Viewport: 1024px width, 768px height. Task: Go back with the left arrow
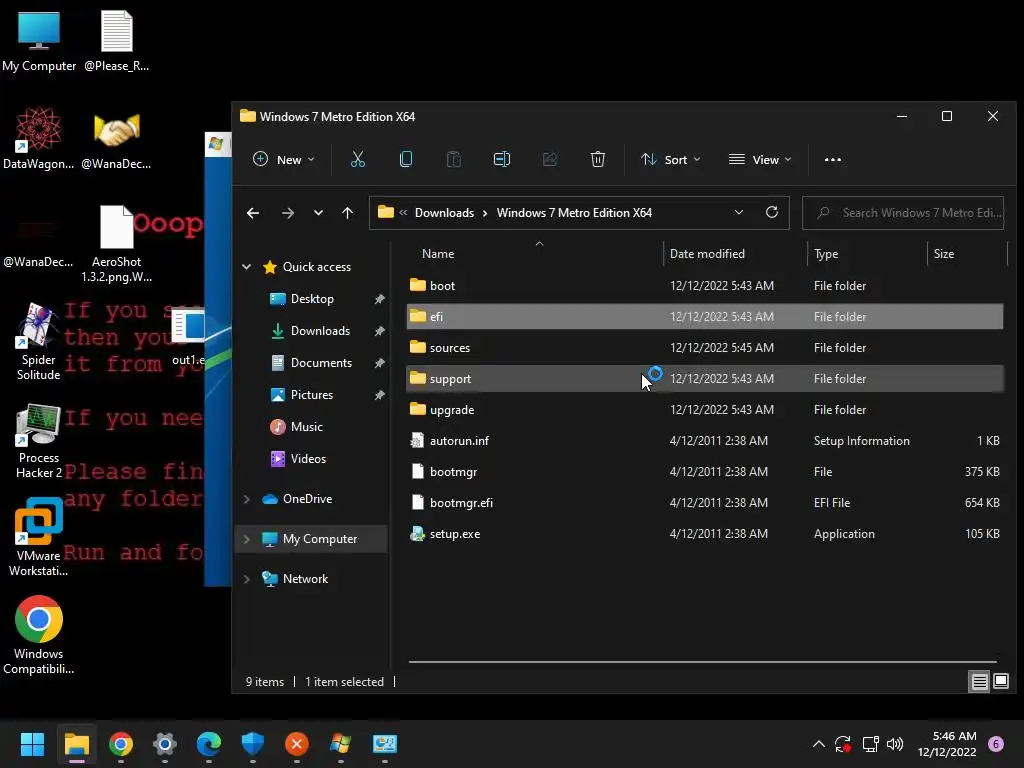click(253, 213)
